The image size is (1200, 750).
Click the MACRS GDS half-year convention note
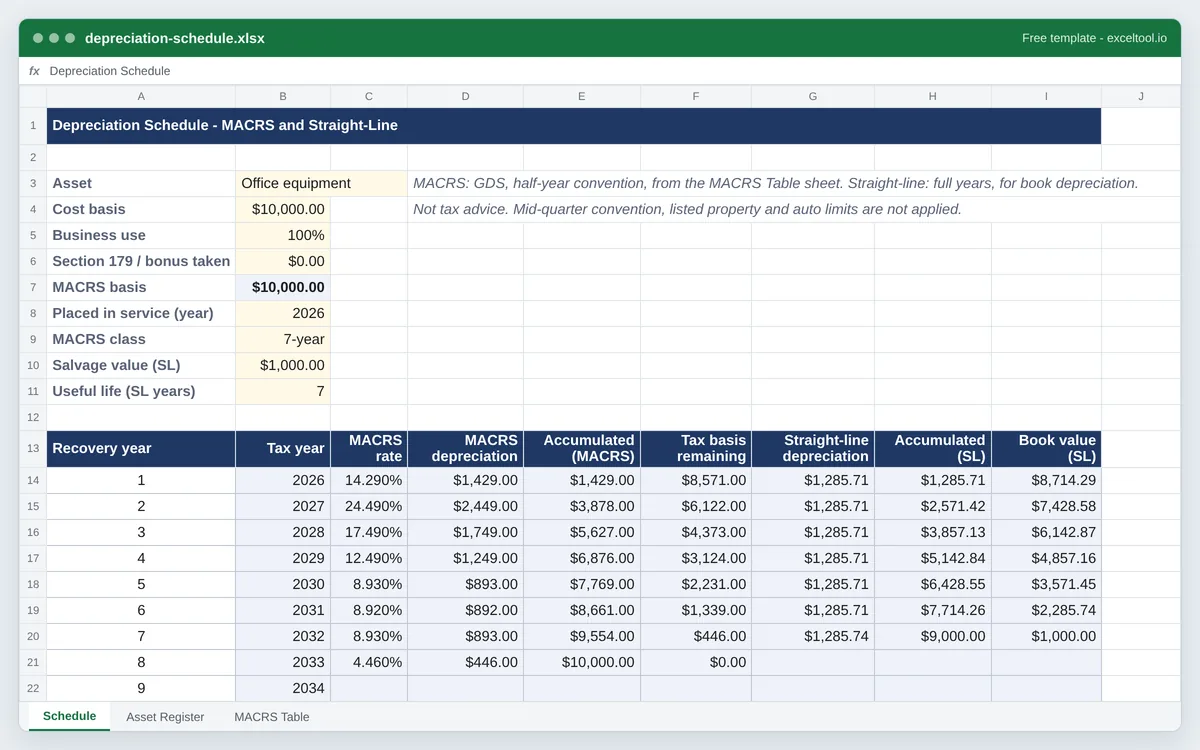(x=775, y=183)
